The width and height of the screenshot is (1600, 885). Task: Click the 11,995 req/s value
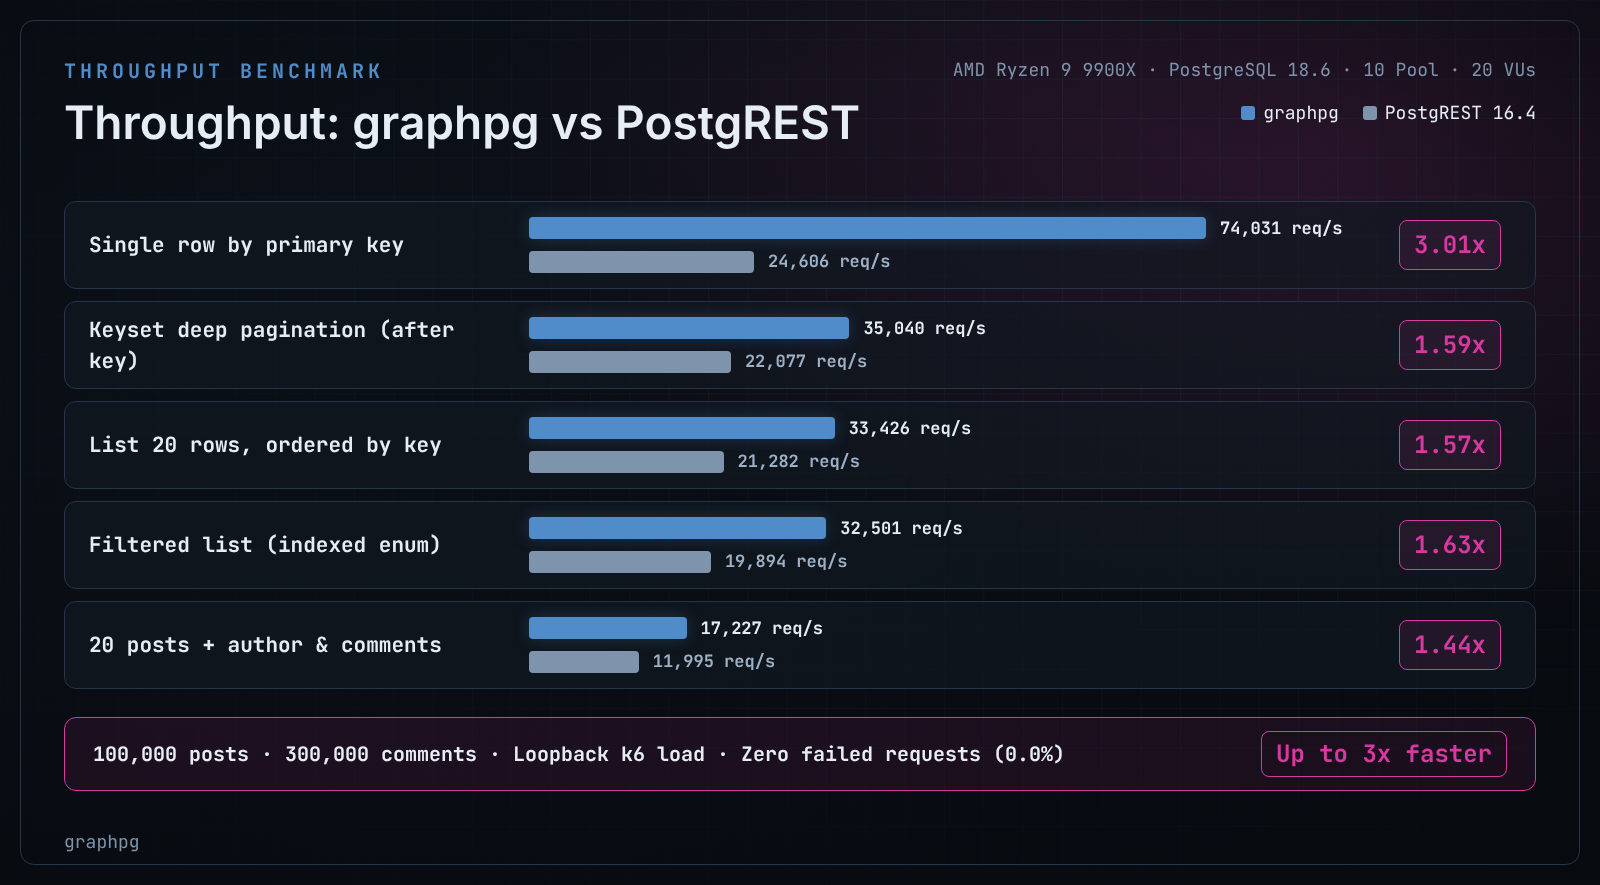714,661
